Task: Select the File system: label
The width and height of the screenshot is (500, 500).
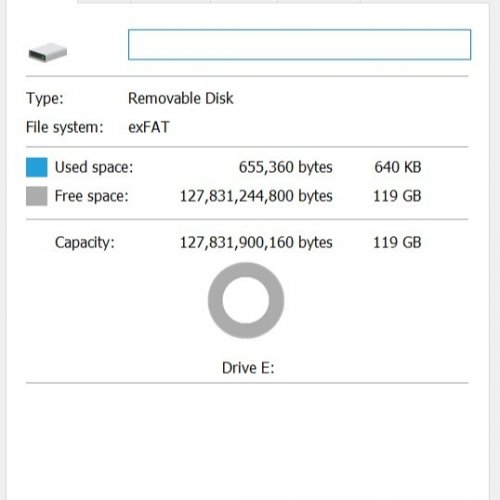Action: click(x=65, y=127)
